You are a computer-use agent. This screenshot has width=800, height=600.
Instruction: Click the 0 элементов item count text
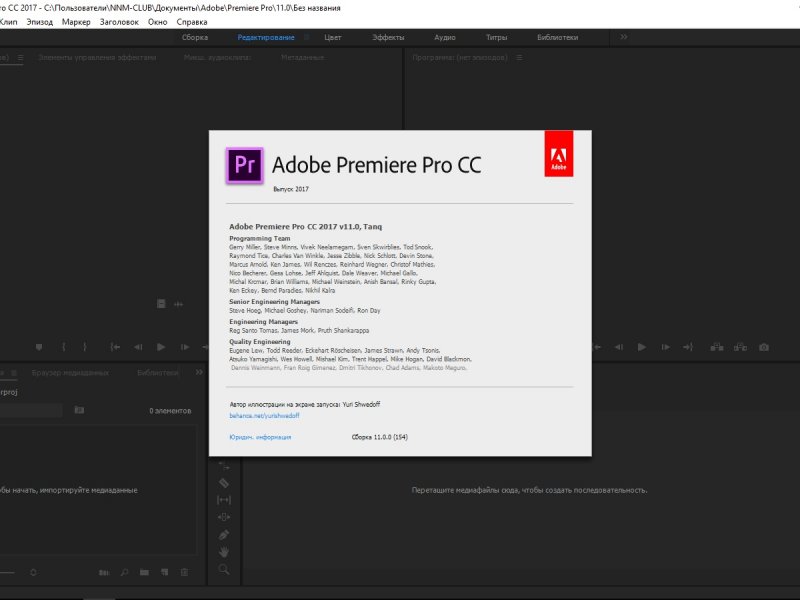[x=170, y=411]
